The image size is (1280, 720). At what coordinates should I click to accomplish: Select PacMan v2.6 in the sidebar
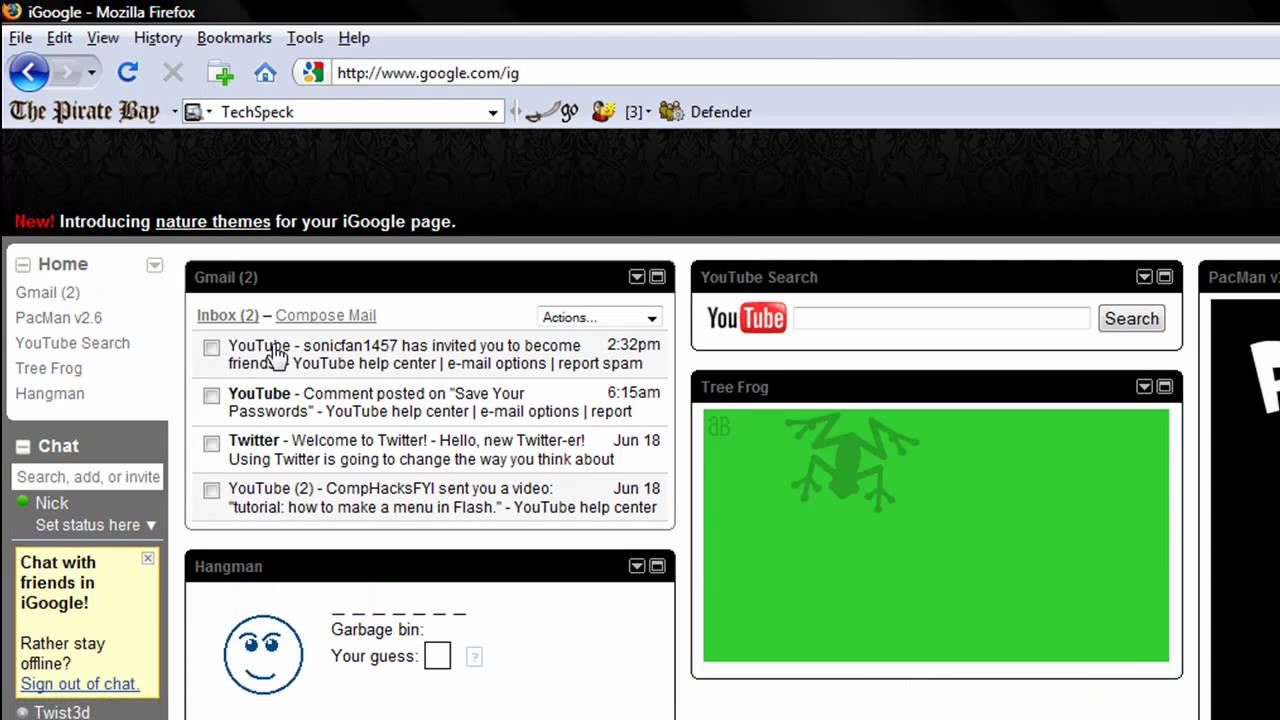pos(59,317)
